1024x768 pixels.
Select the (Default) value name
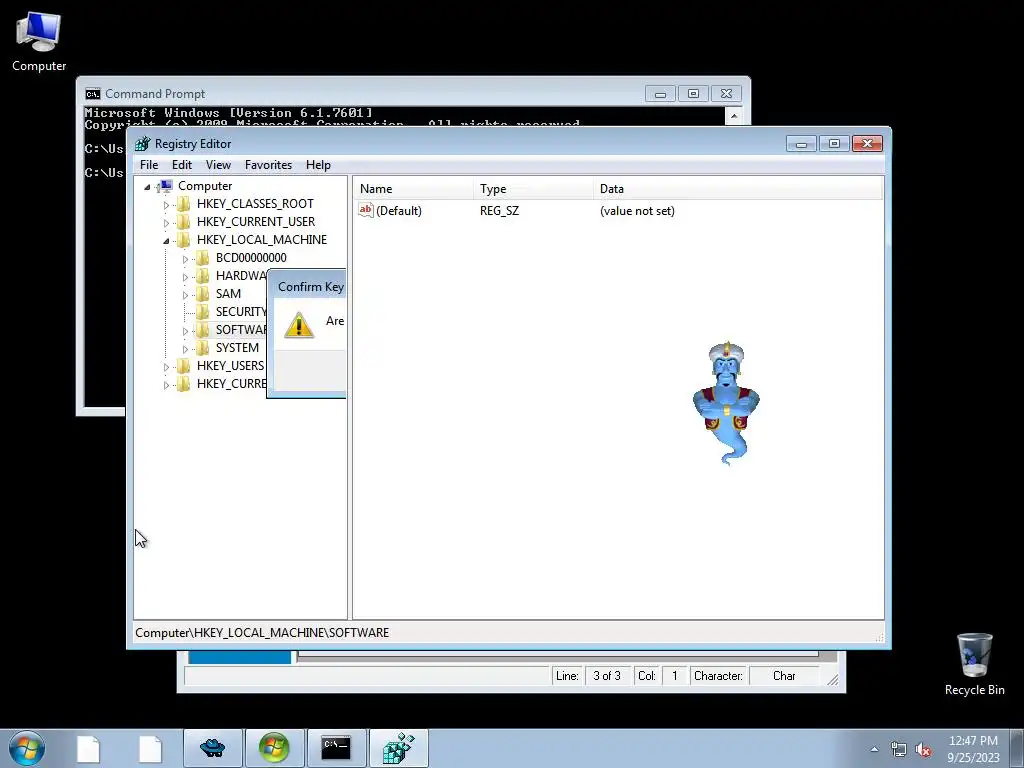tap(399, 211)
